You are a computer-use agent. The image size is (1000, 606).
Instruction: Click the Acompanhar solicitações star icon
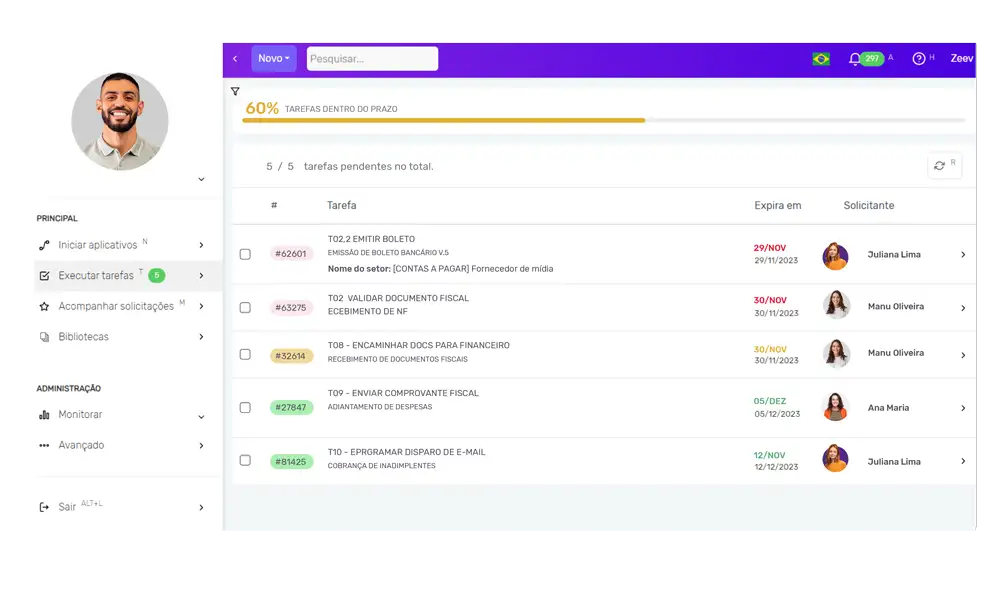[x=44, y=306]
